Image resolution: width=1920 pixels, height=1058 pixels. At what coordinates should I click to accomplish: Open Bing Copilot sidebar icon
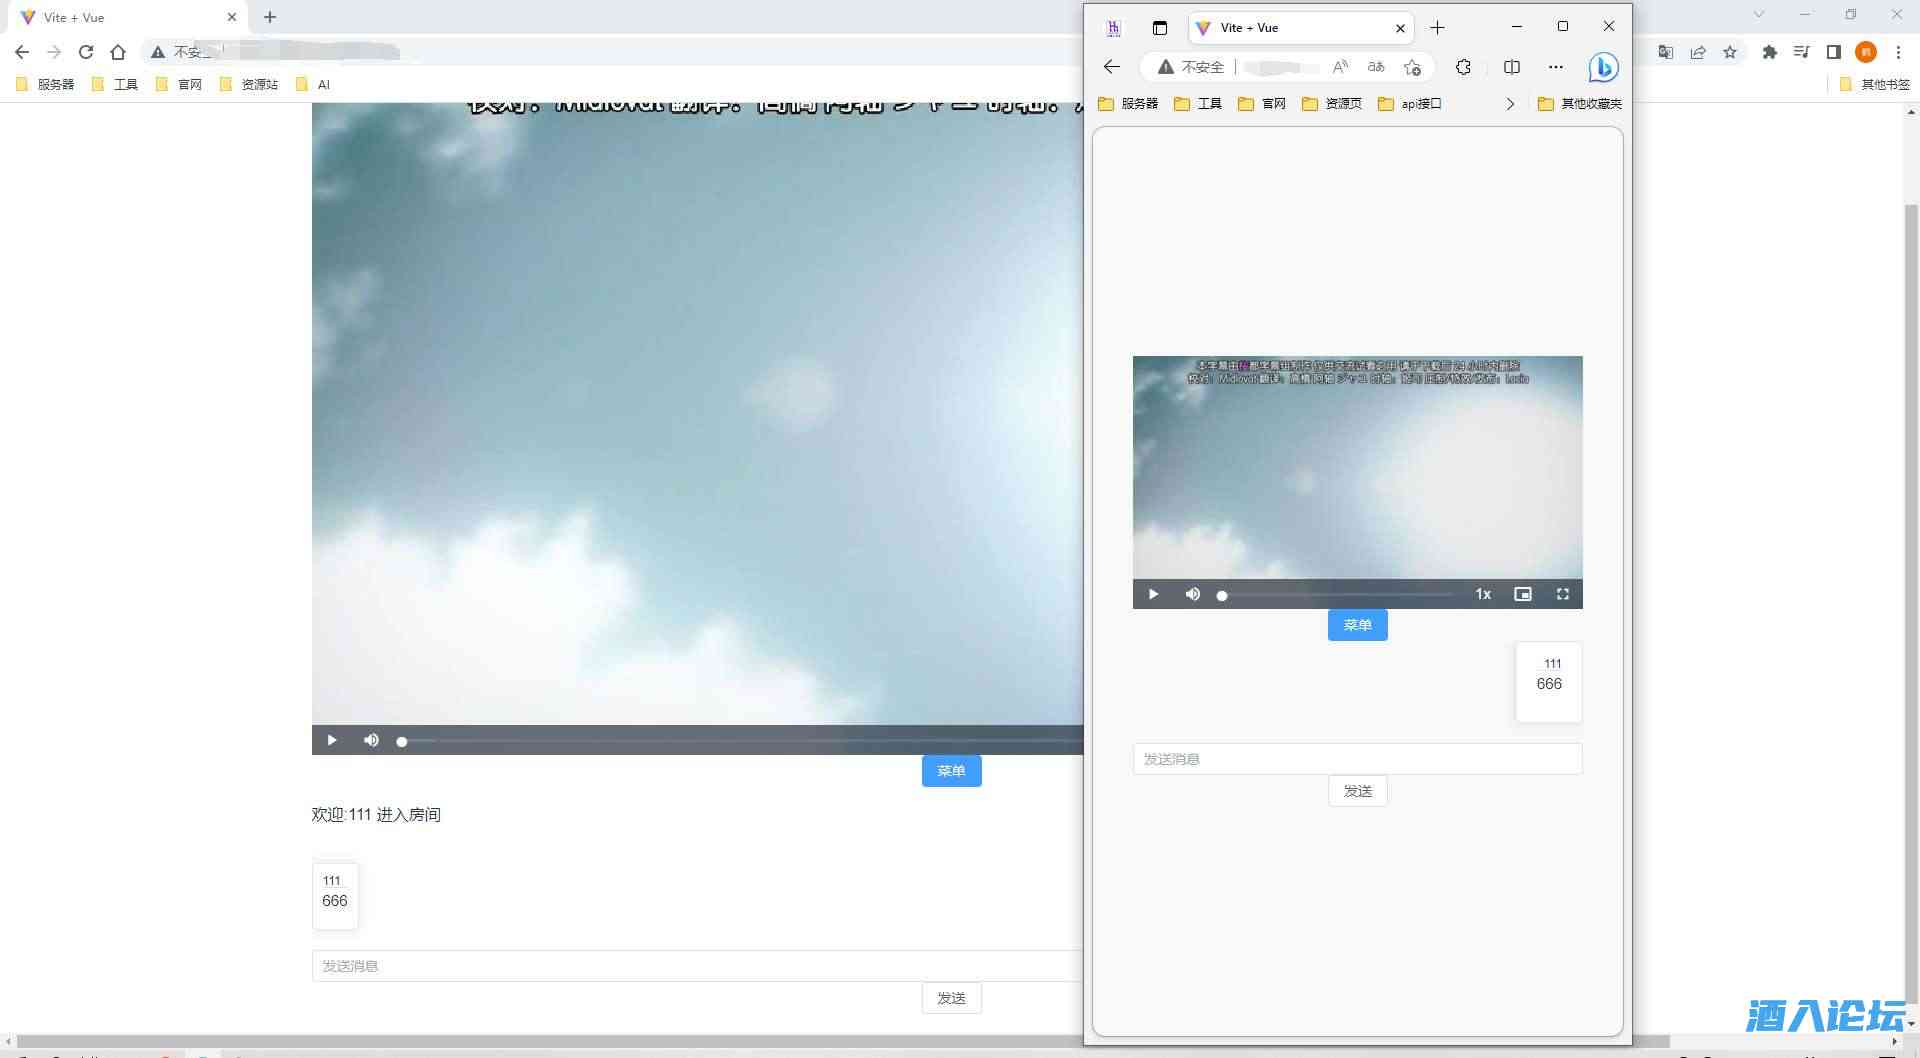(x=1603, y=67)
